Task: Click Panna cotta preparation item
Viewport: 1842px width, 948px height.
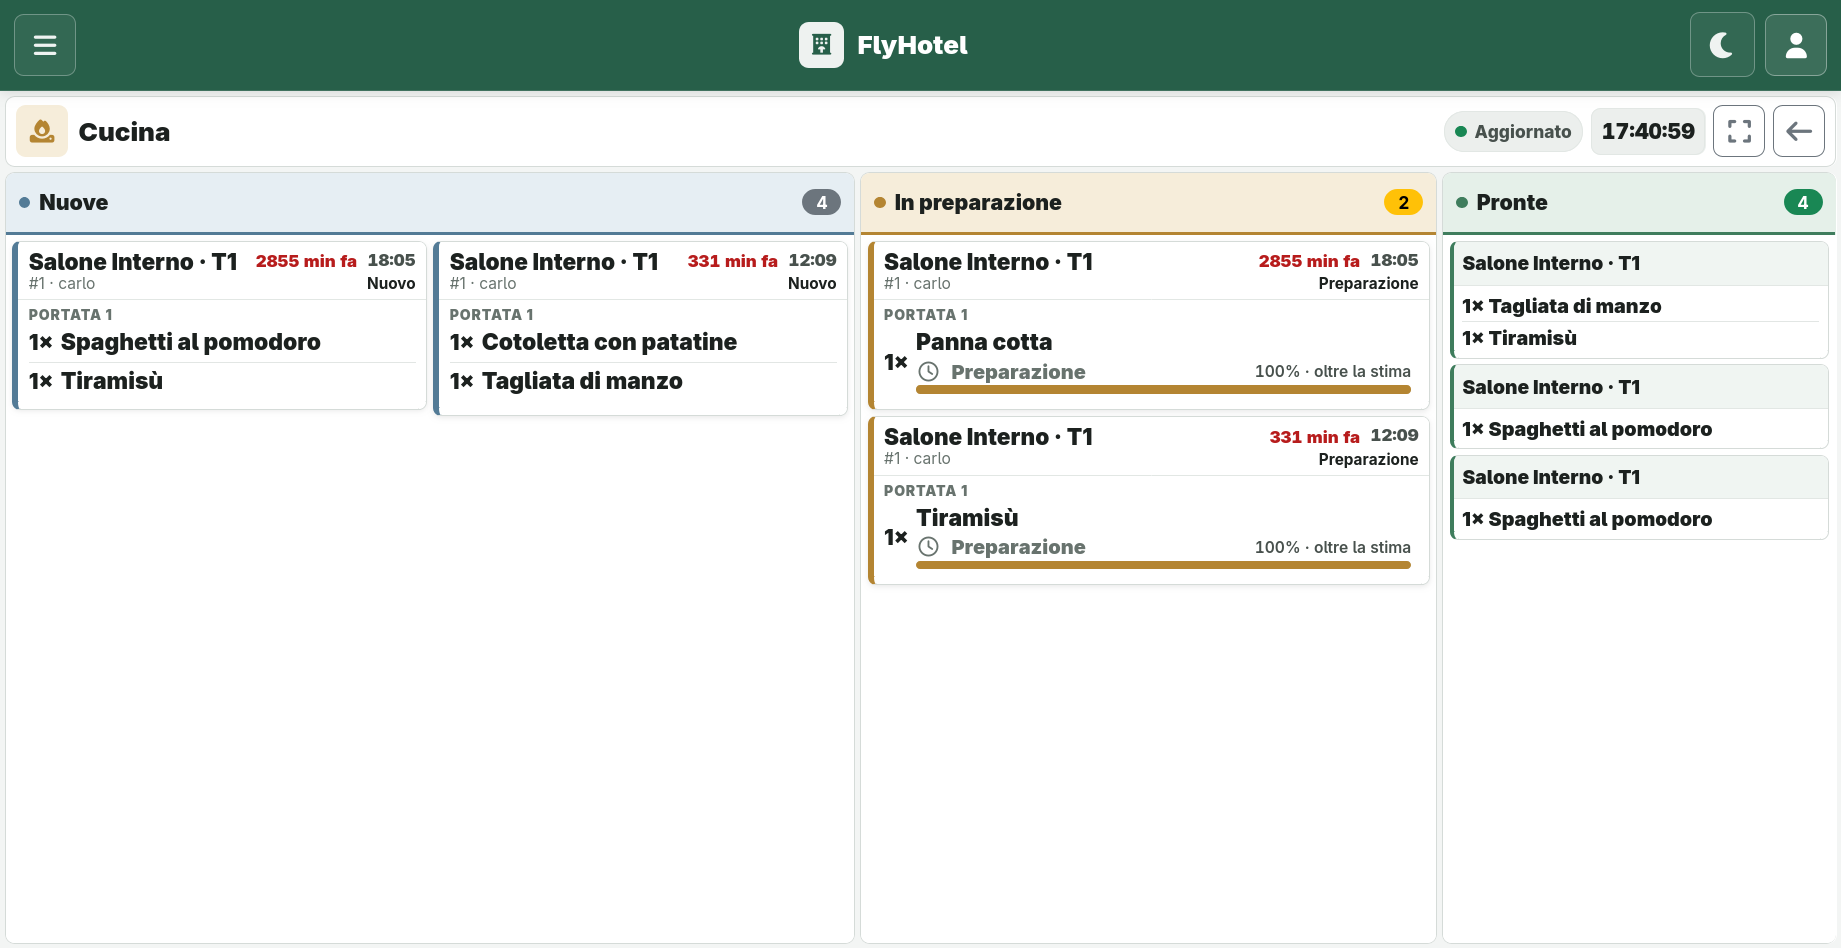Action: point(984,342)
